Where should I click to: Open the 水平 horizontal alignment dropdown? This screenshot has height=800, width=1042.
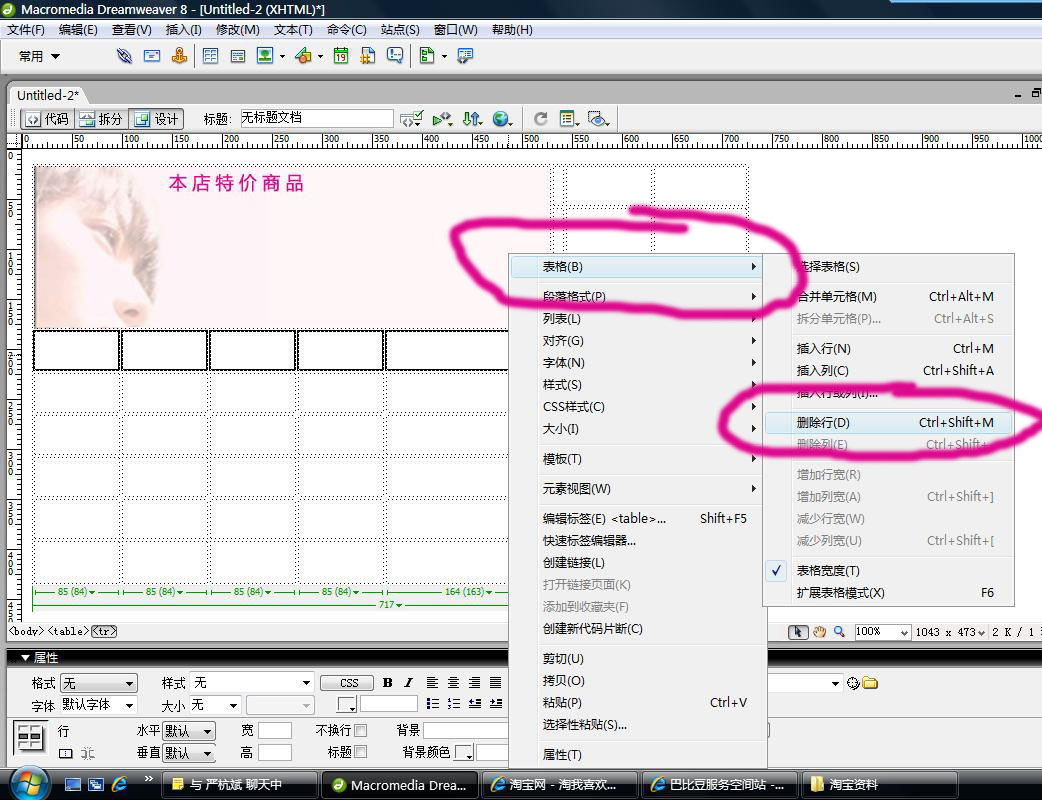click(189, 732)
